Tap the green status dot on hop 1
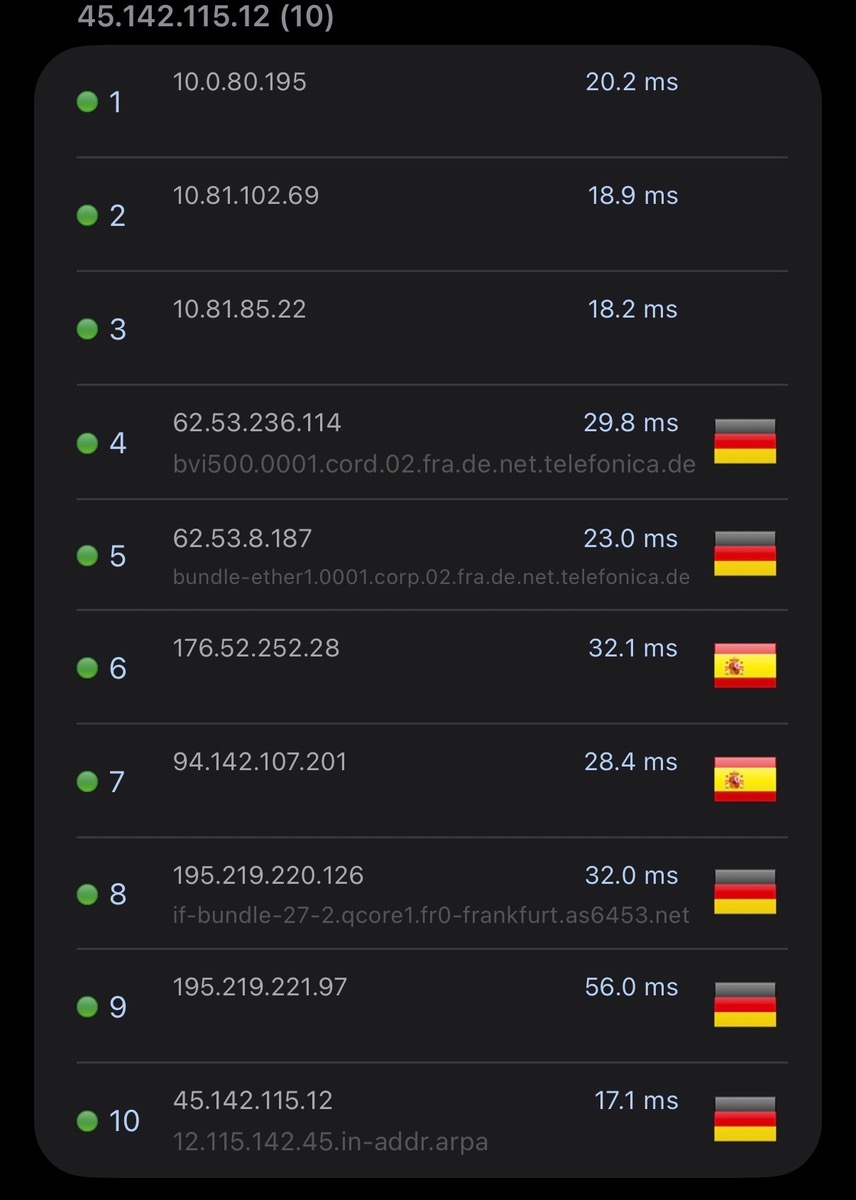 pyautogui.click(x=87, y=101)
